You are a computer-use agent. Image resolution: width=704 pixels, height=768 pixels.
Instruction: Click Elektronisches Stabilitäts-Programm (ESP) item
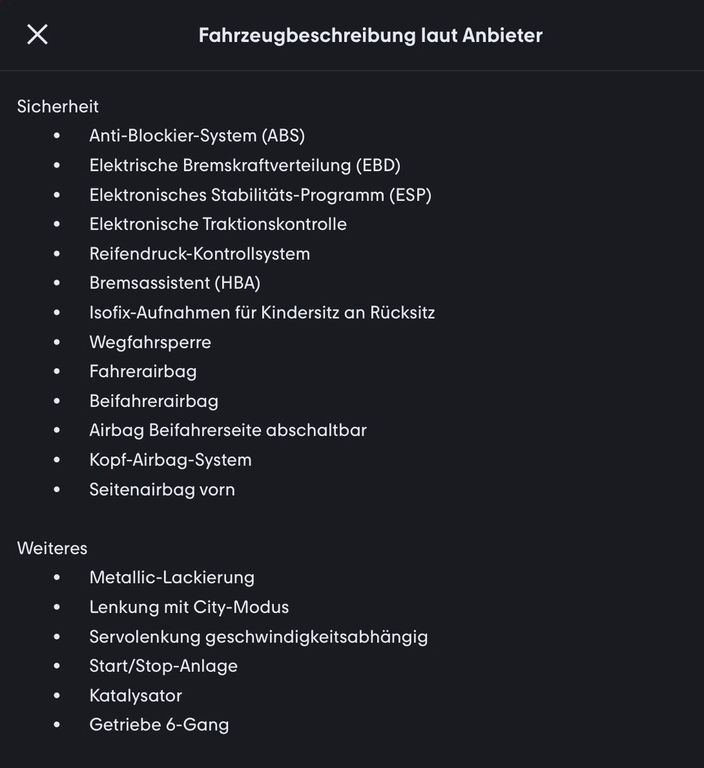pos(260,194)
